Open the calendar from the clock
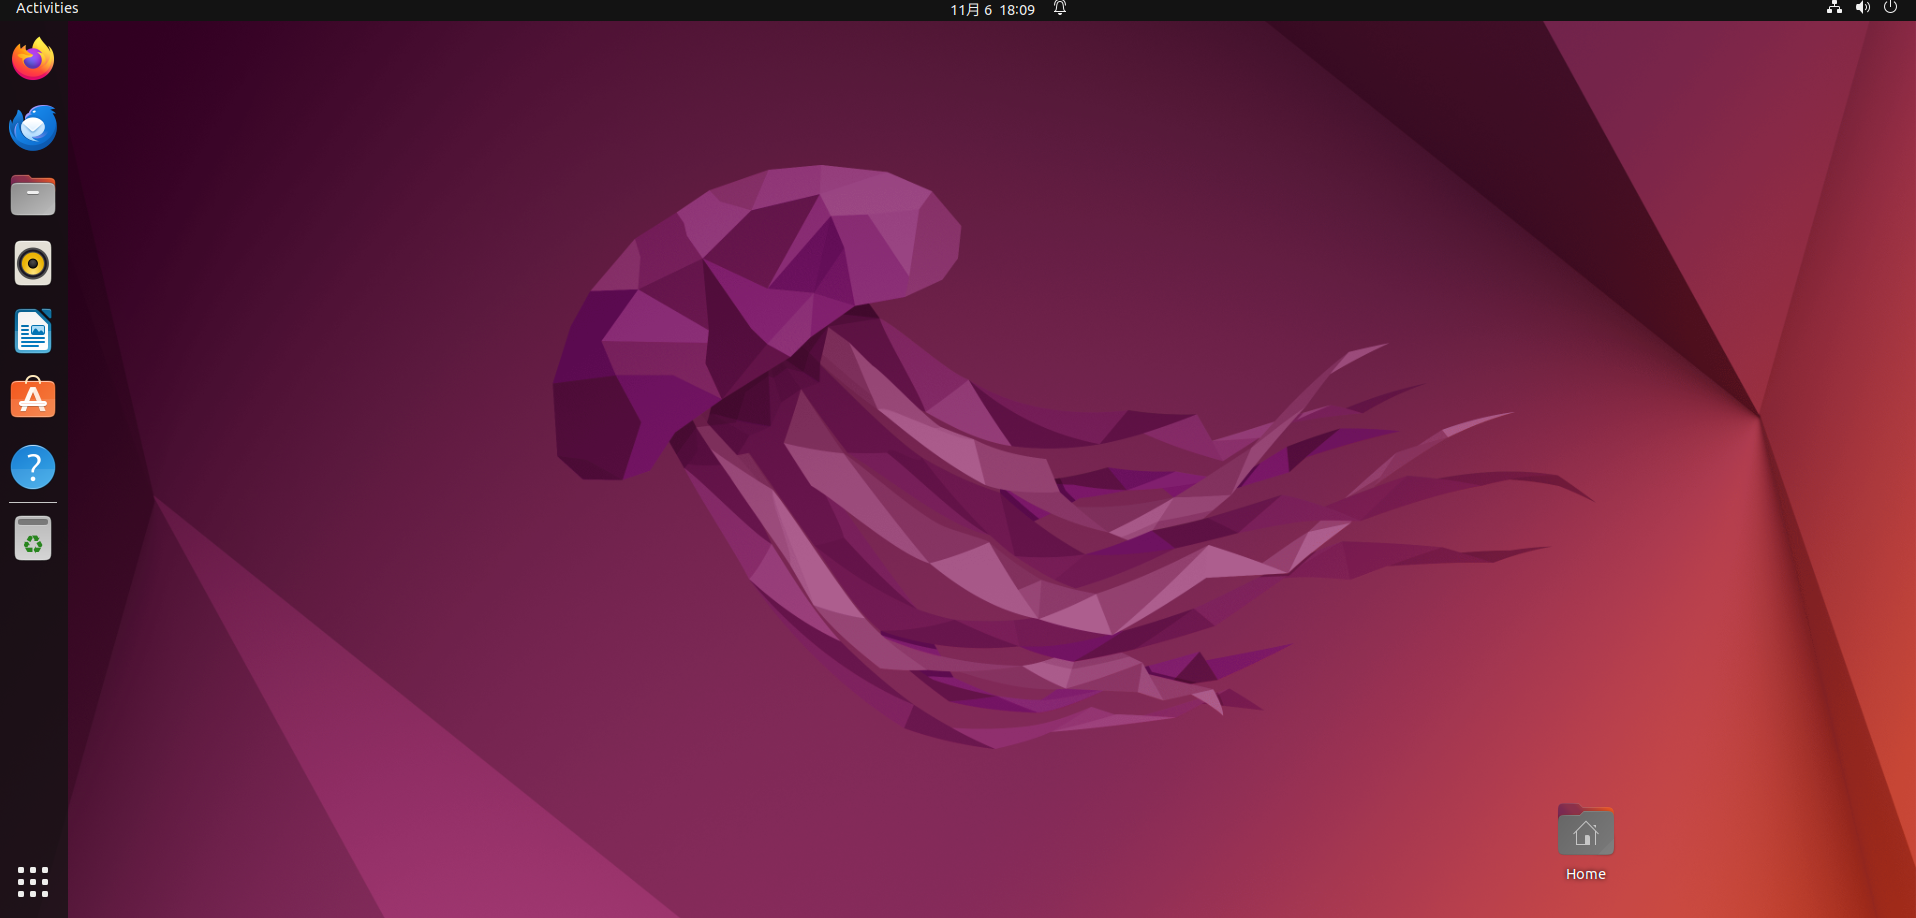The width and height of the screenshot is (1916, 918). [992, 9]
